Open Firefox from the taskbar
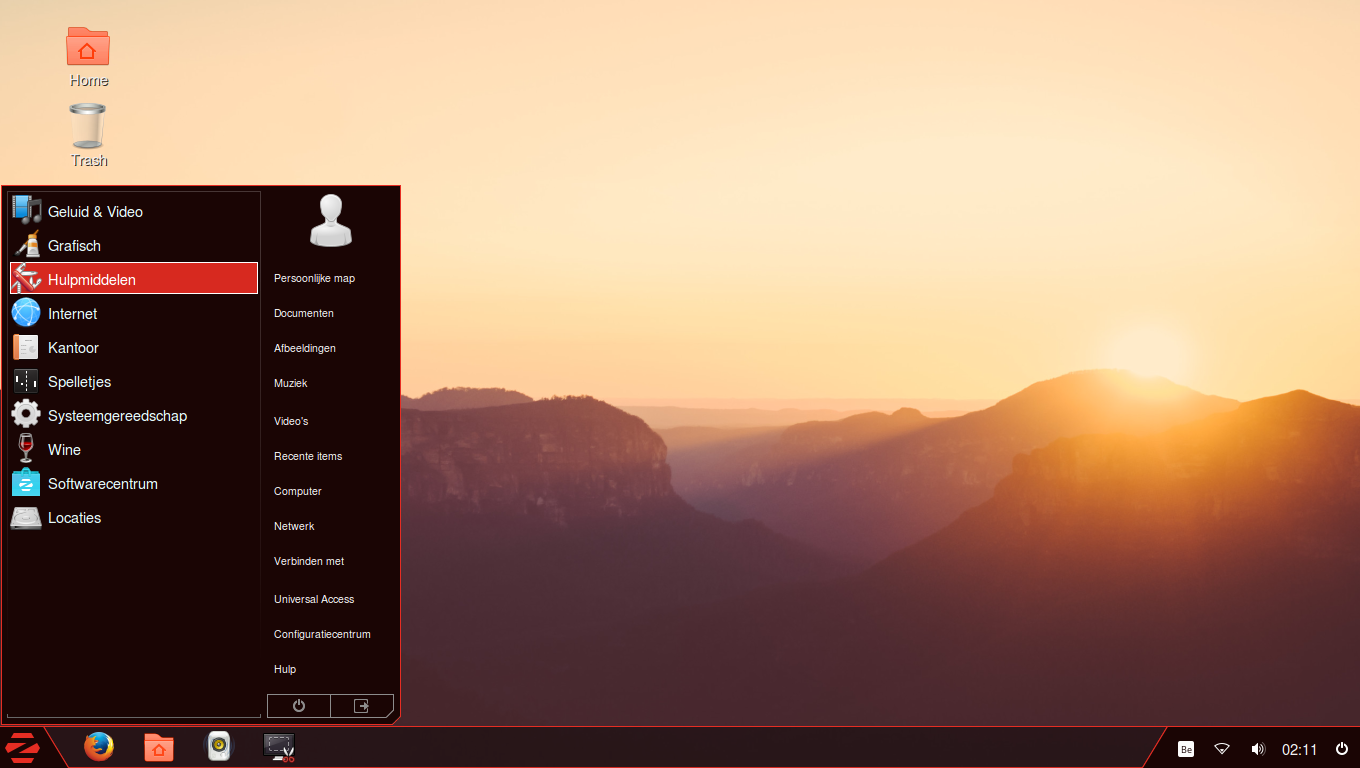 (x=99, y=747)
